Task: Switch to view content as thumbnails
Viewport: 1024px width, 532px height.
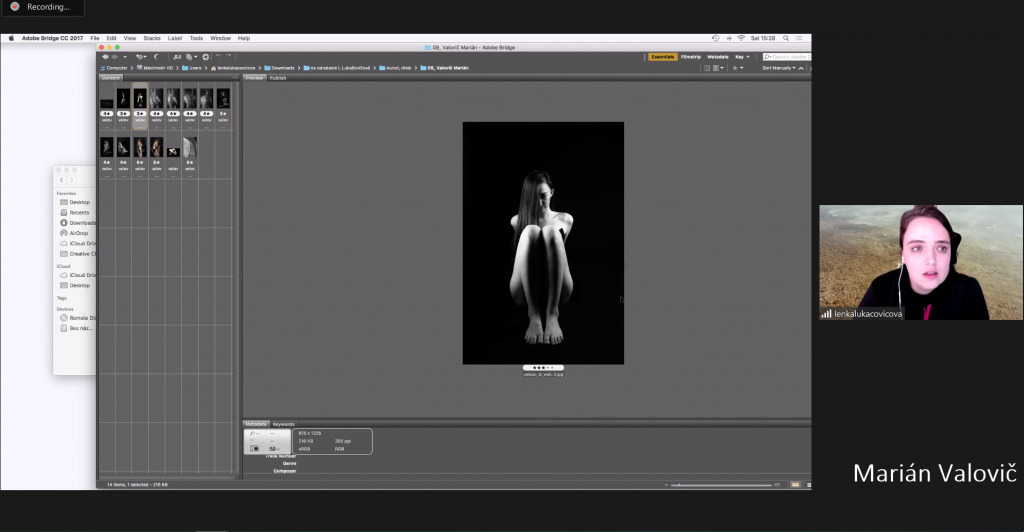Action: click(795, 485)
